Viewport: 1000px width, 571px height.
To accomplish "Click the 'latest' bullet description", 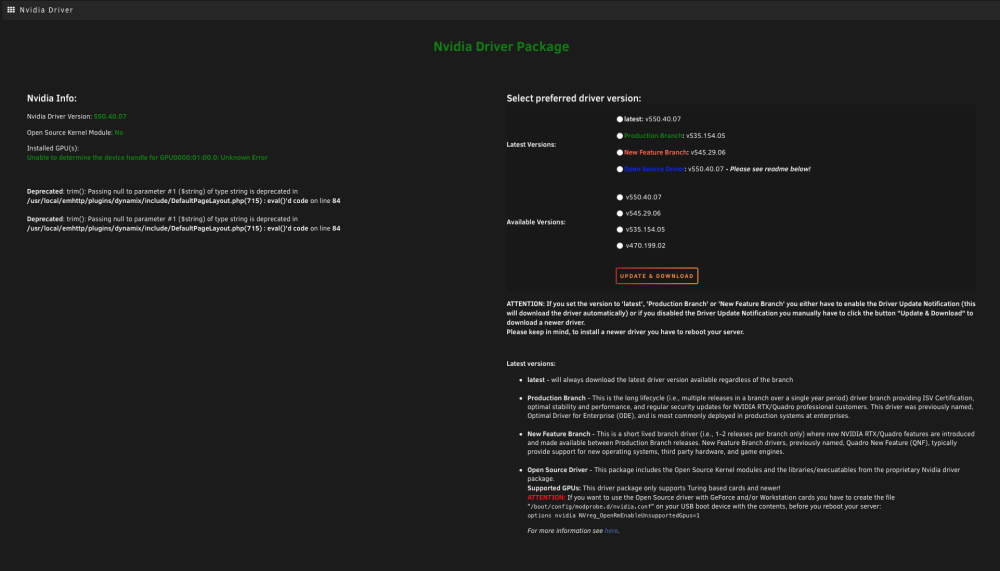I will [660, 380].
